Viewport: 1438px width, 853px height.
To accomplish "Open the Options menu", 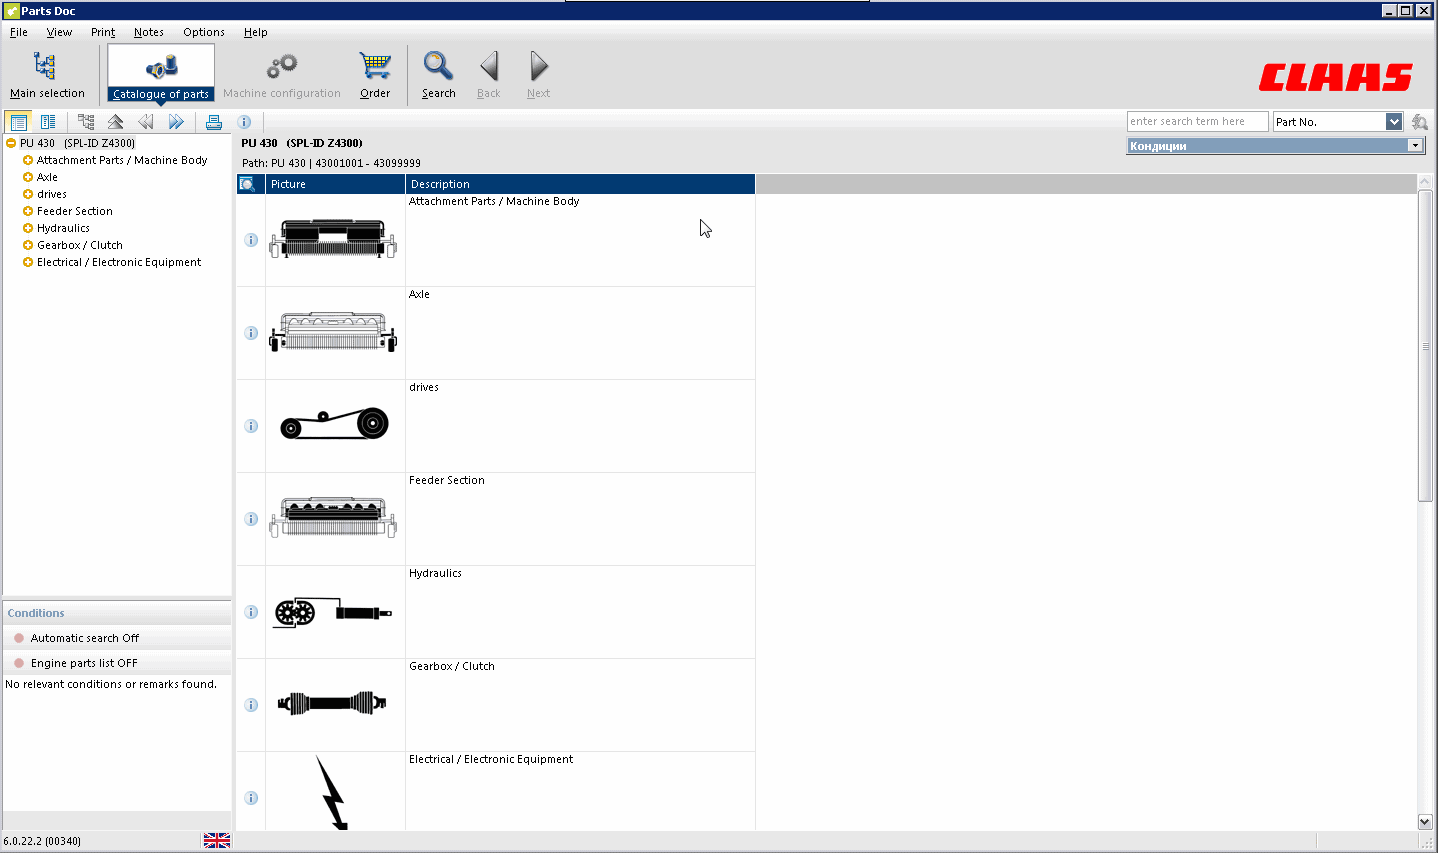I will [203, 31].
